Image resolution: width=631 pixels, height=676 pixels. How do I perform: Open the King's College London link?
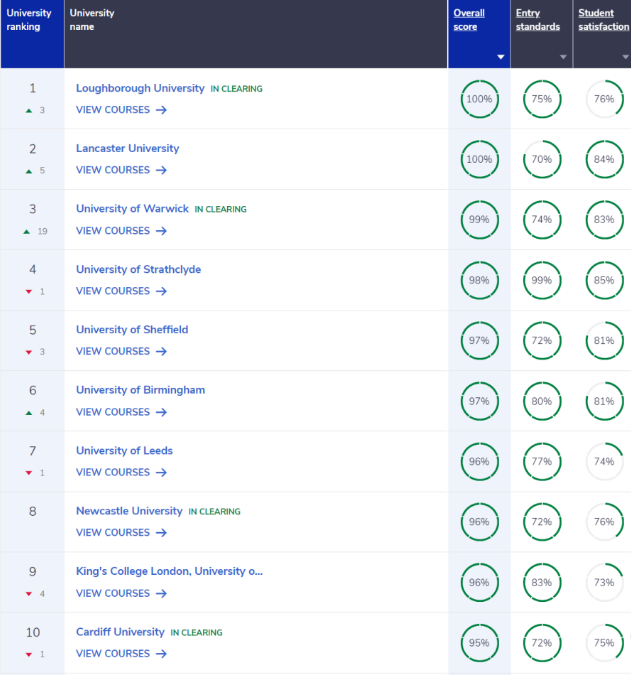[x=168, y=571]
